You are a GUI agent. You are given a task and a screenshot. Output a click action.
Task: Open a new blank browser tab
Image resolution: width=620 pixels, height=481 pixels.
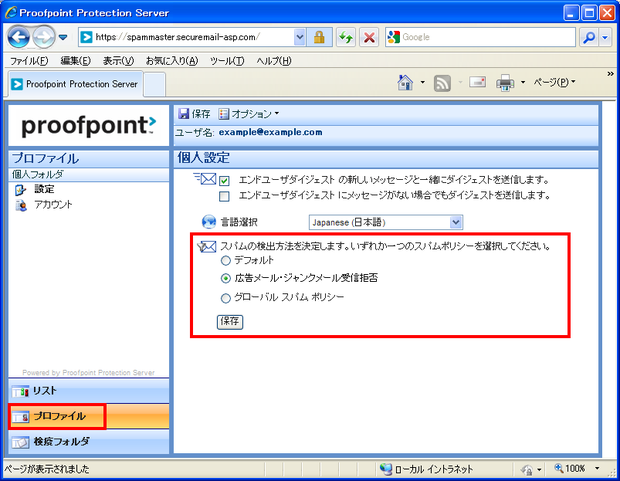154,85
